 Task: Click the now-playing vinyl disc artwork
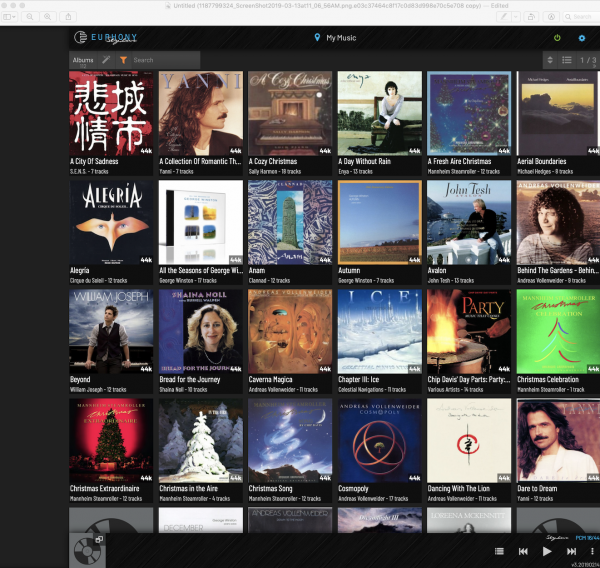tap(87, 551)
